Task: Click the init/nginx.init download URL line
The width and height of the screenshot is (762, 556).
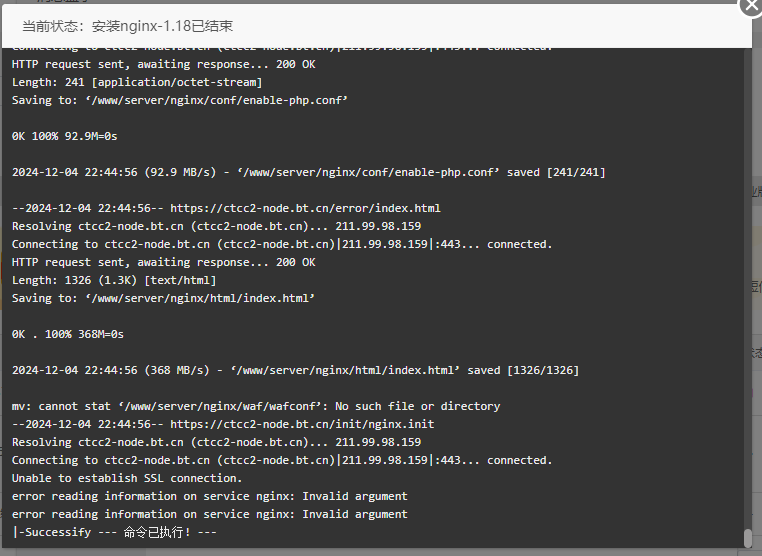Action: 223,424
